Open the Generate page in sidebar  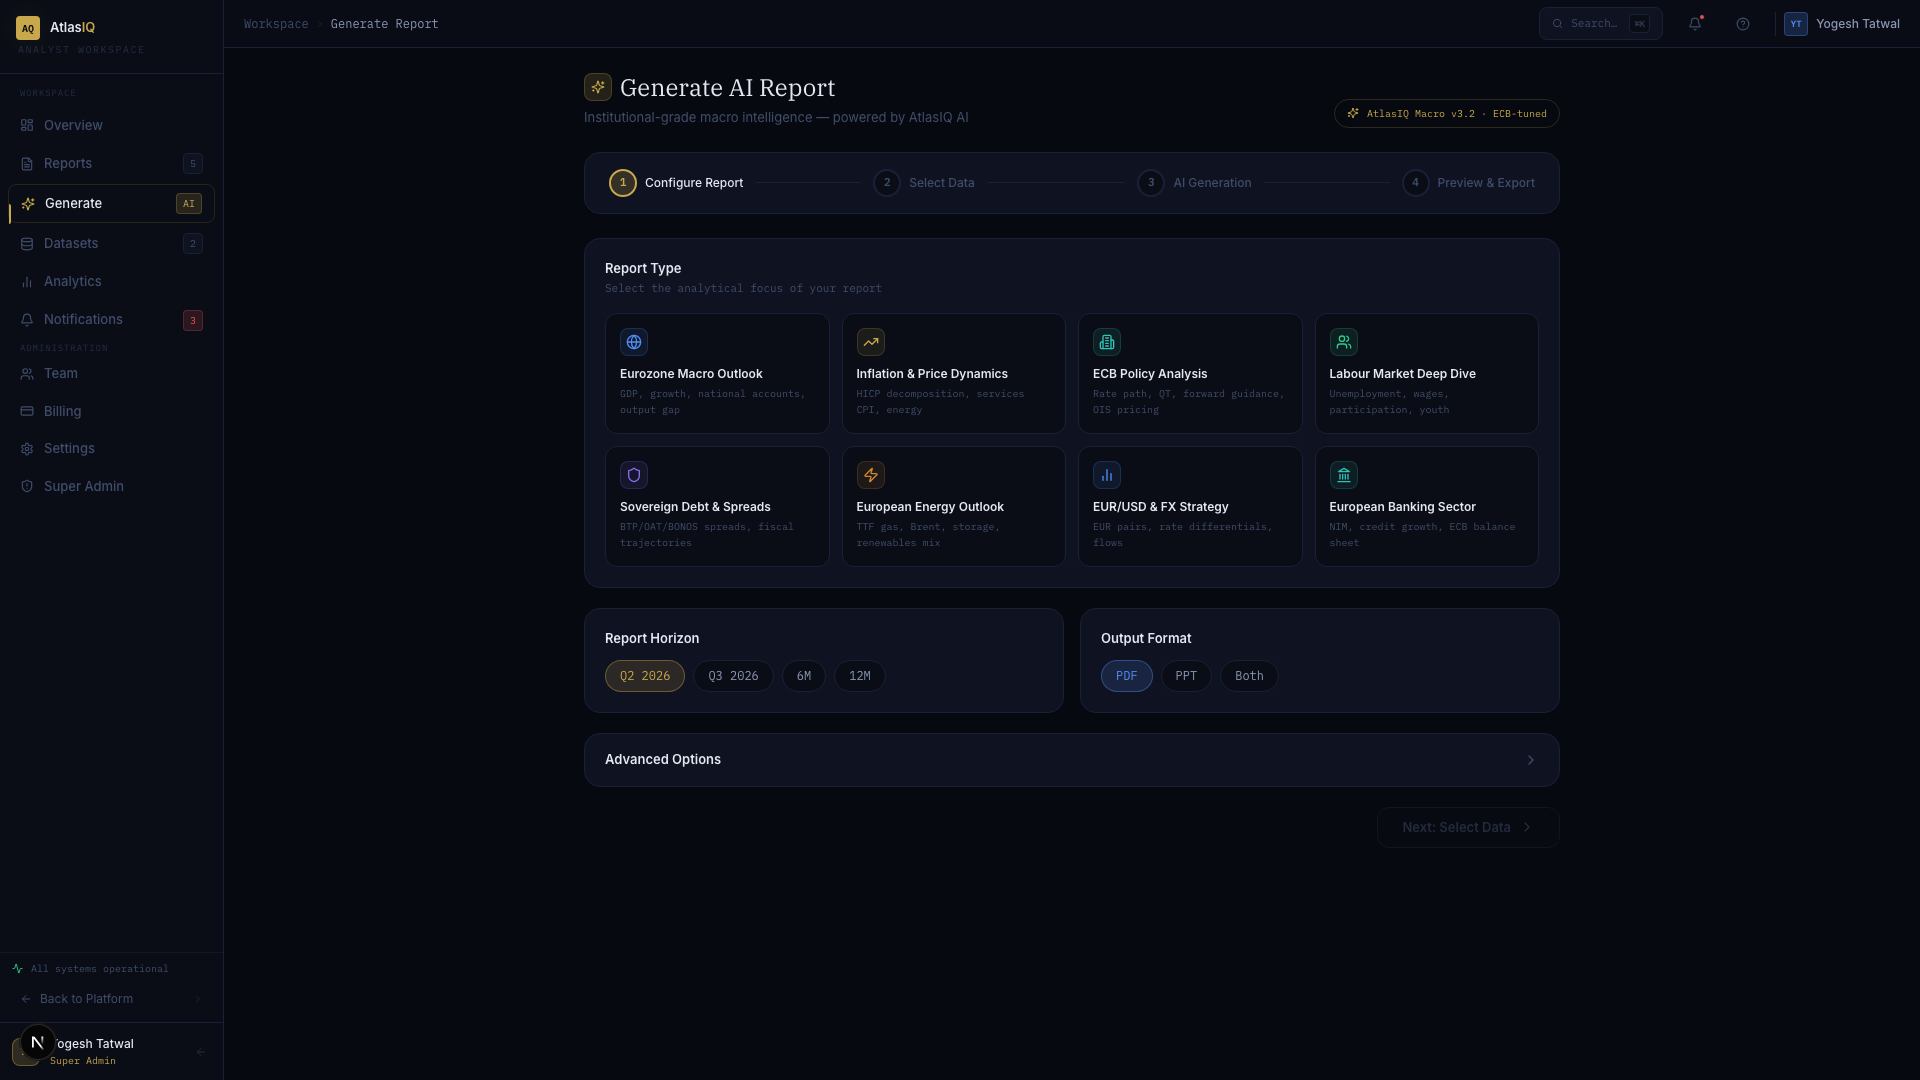(x=111, y=203)
